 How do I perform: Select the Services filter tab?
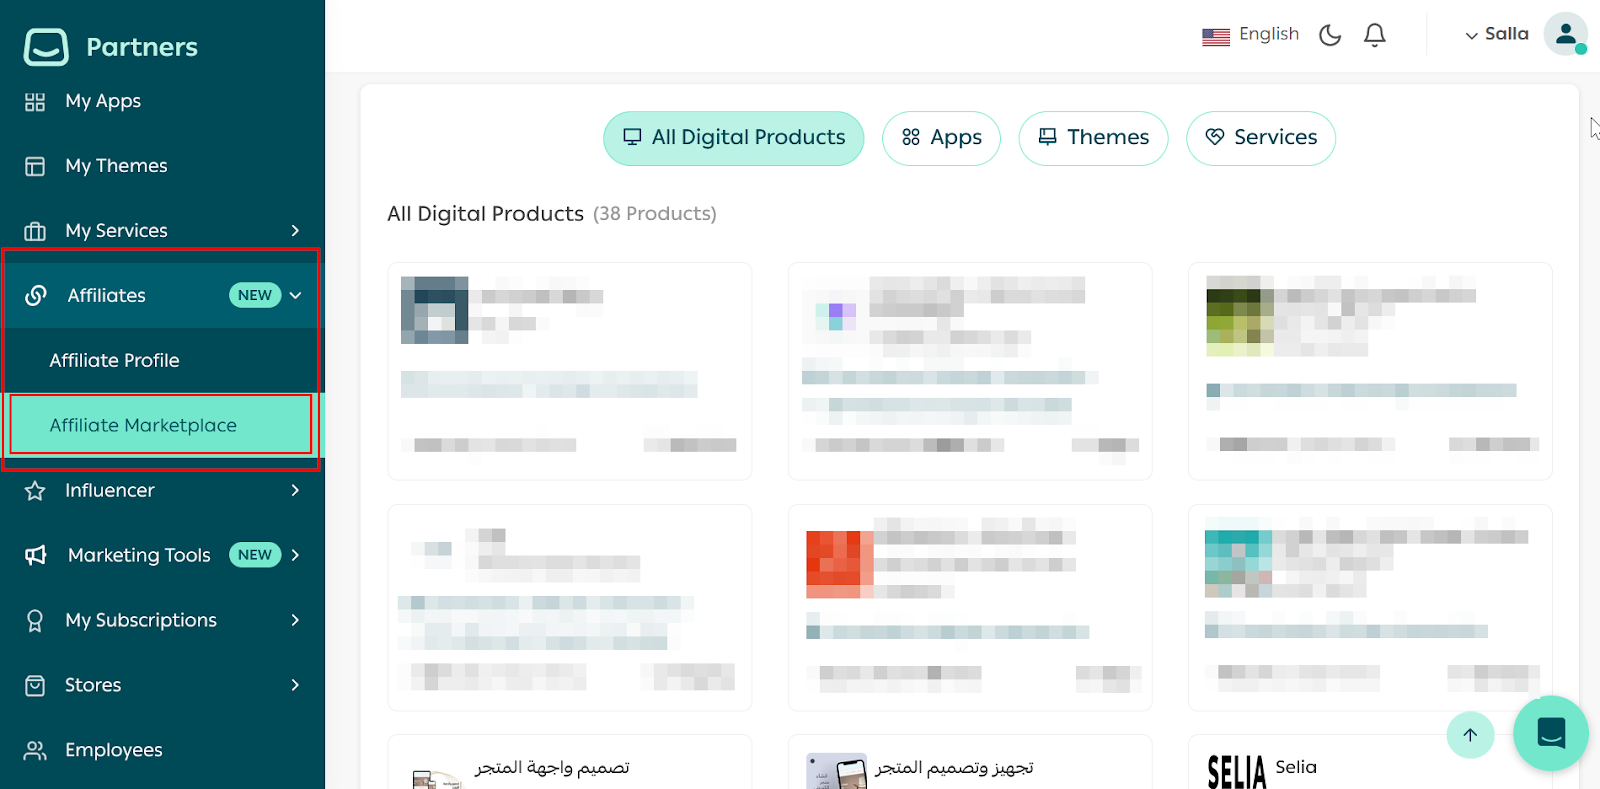[x=1260, y=138]
